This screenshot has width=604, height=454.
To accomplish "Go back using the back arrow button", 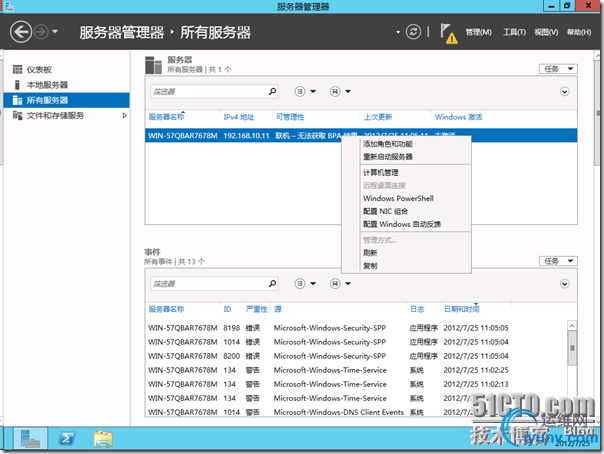I will [20, 32].
